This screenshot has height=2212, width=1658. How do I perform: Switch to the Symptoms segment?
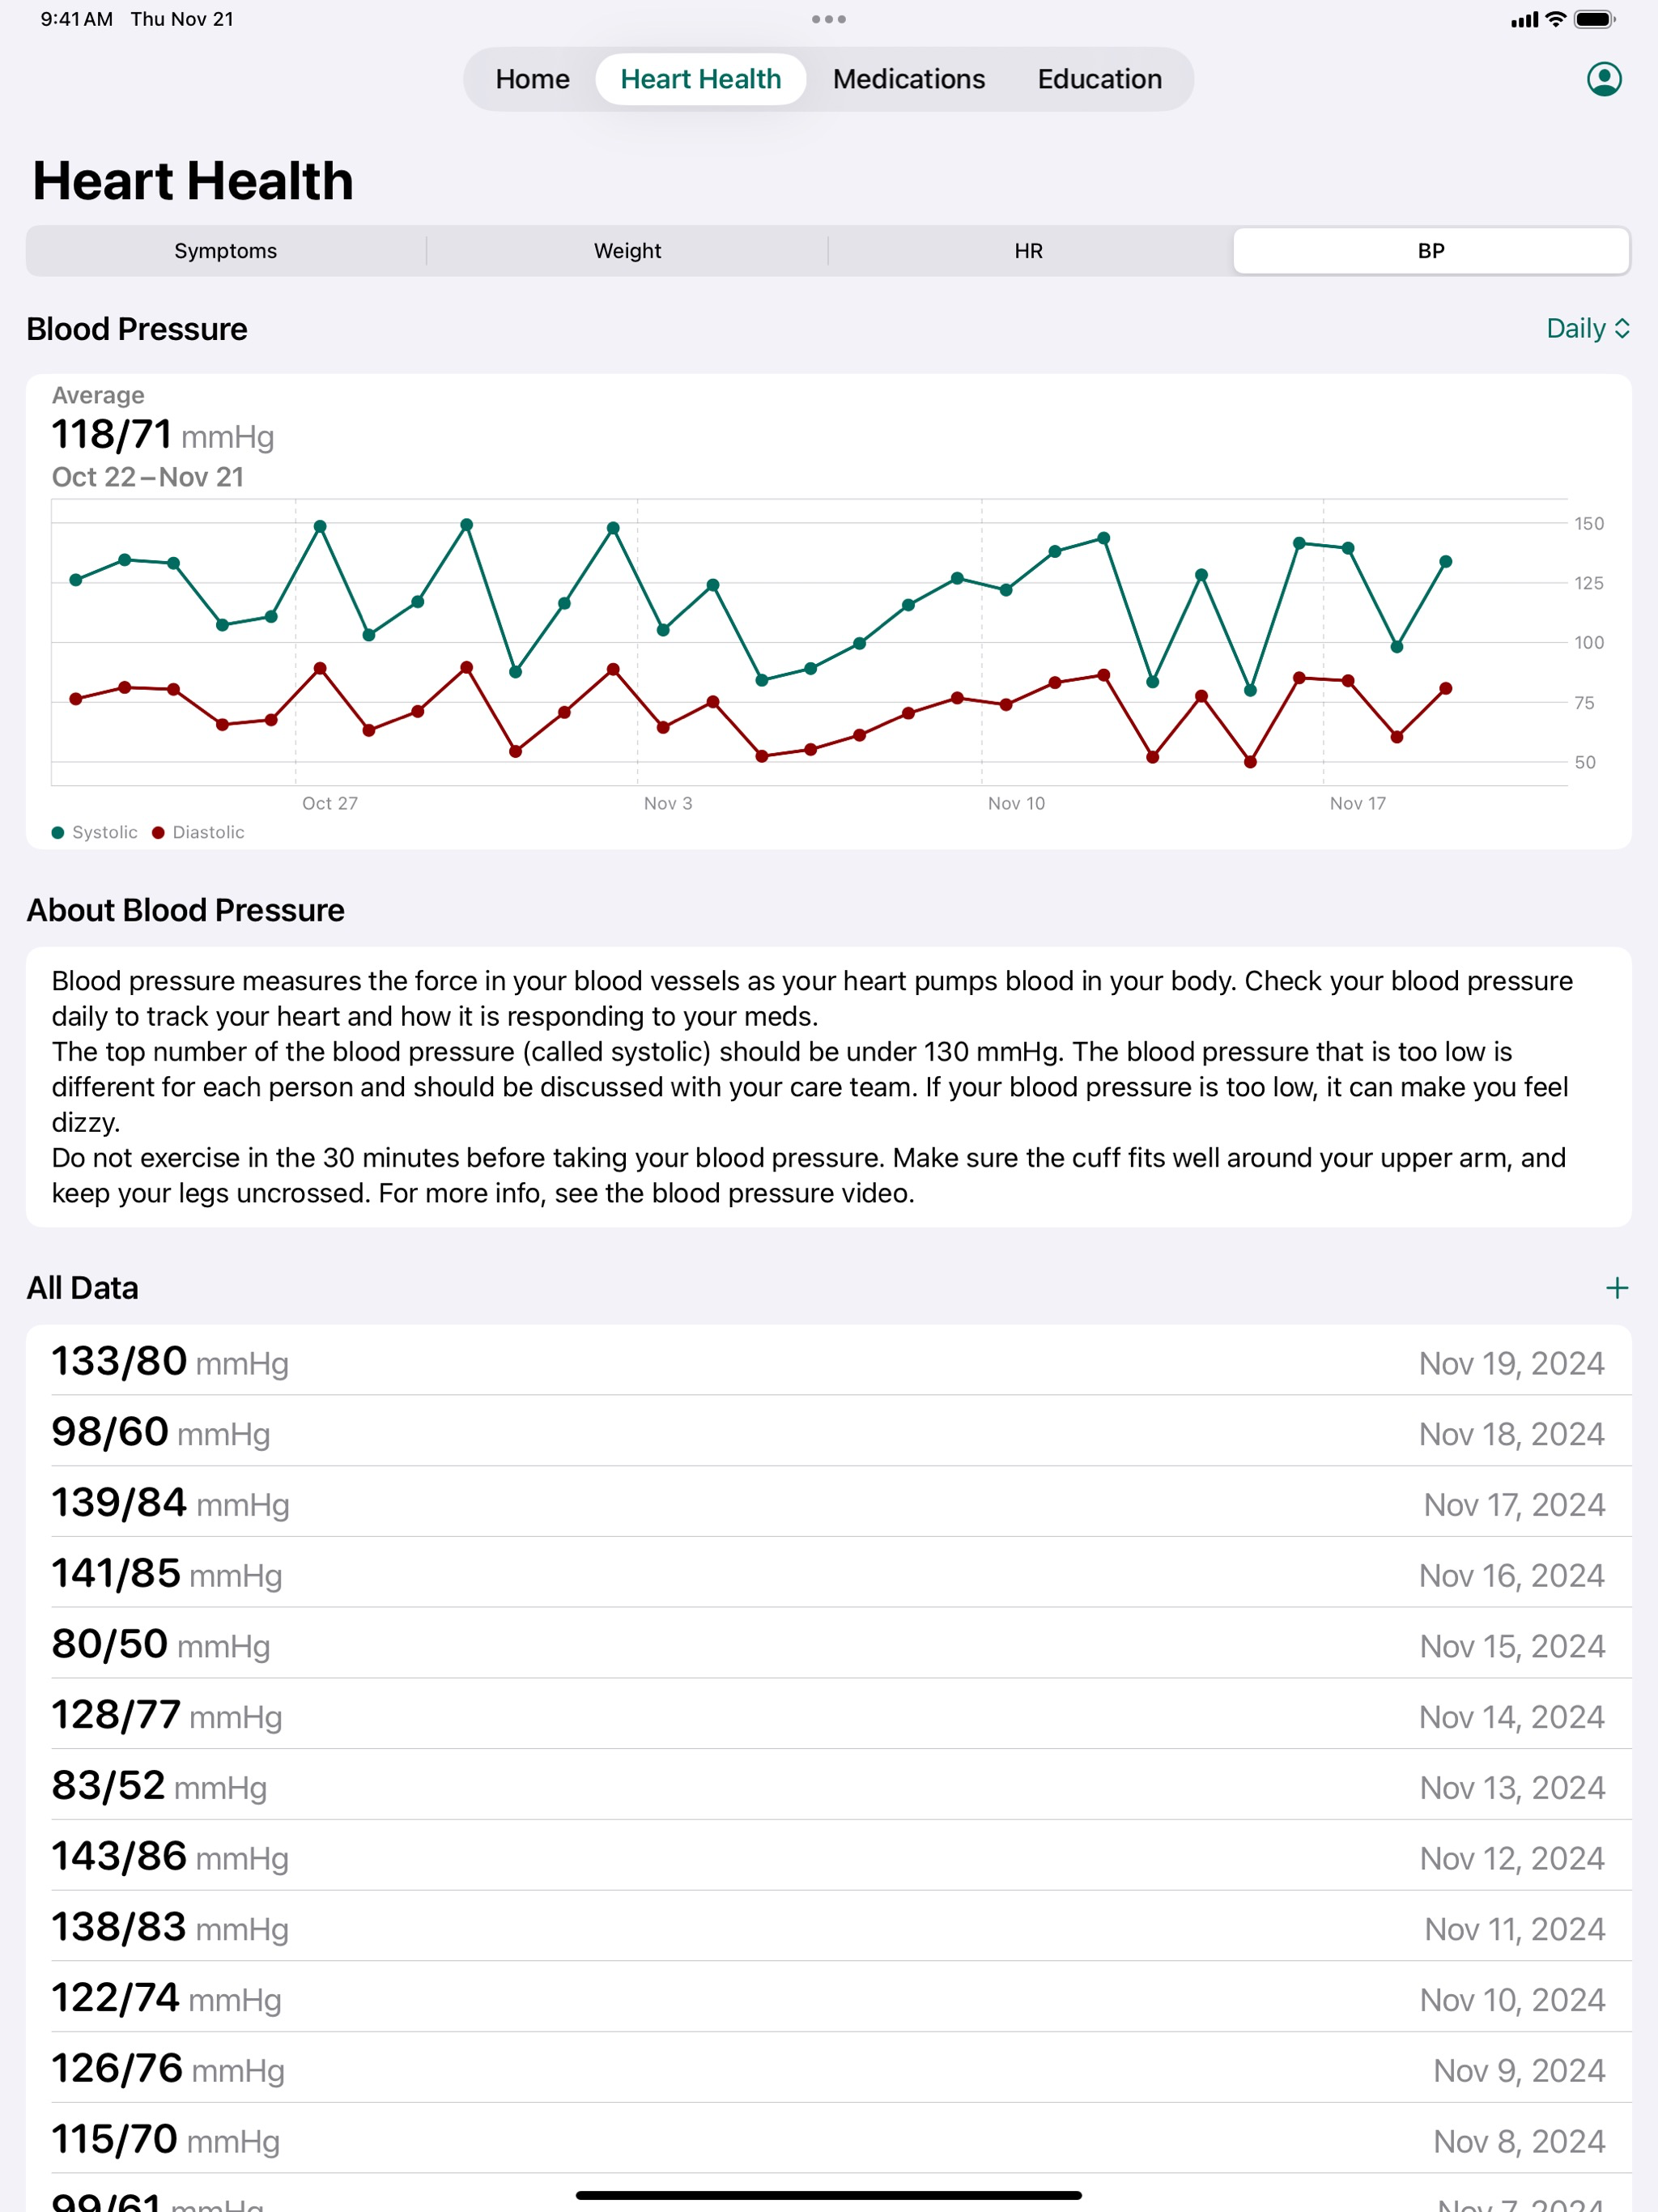pyautogui.click(x=226, y=251)
